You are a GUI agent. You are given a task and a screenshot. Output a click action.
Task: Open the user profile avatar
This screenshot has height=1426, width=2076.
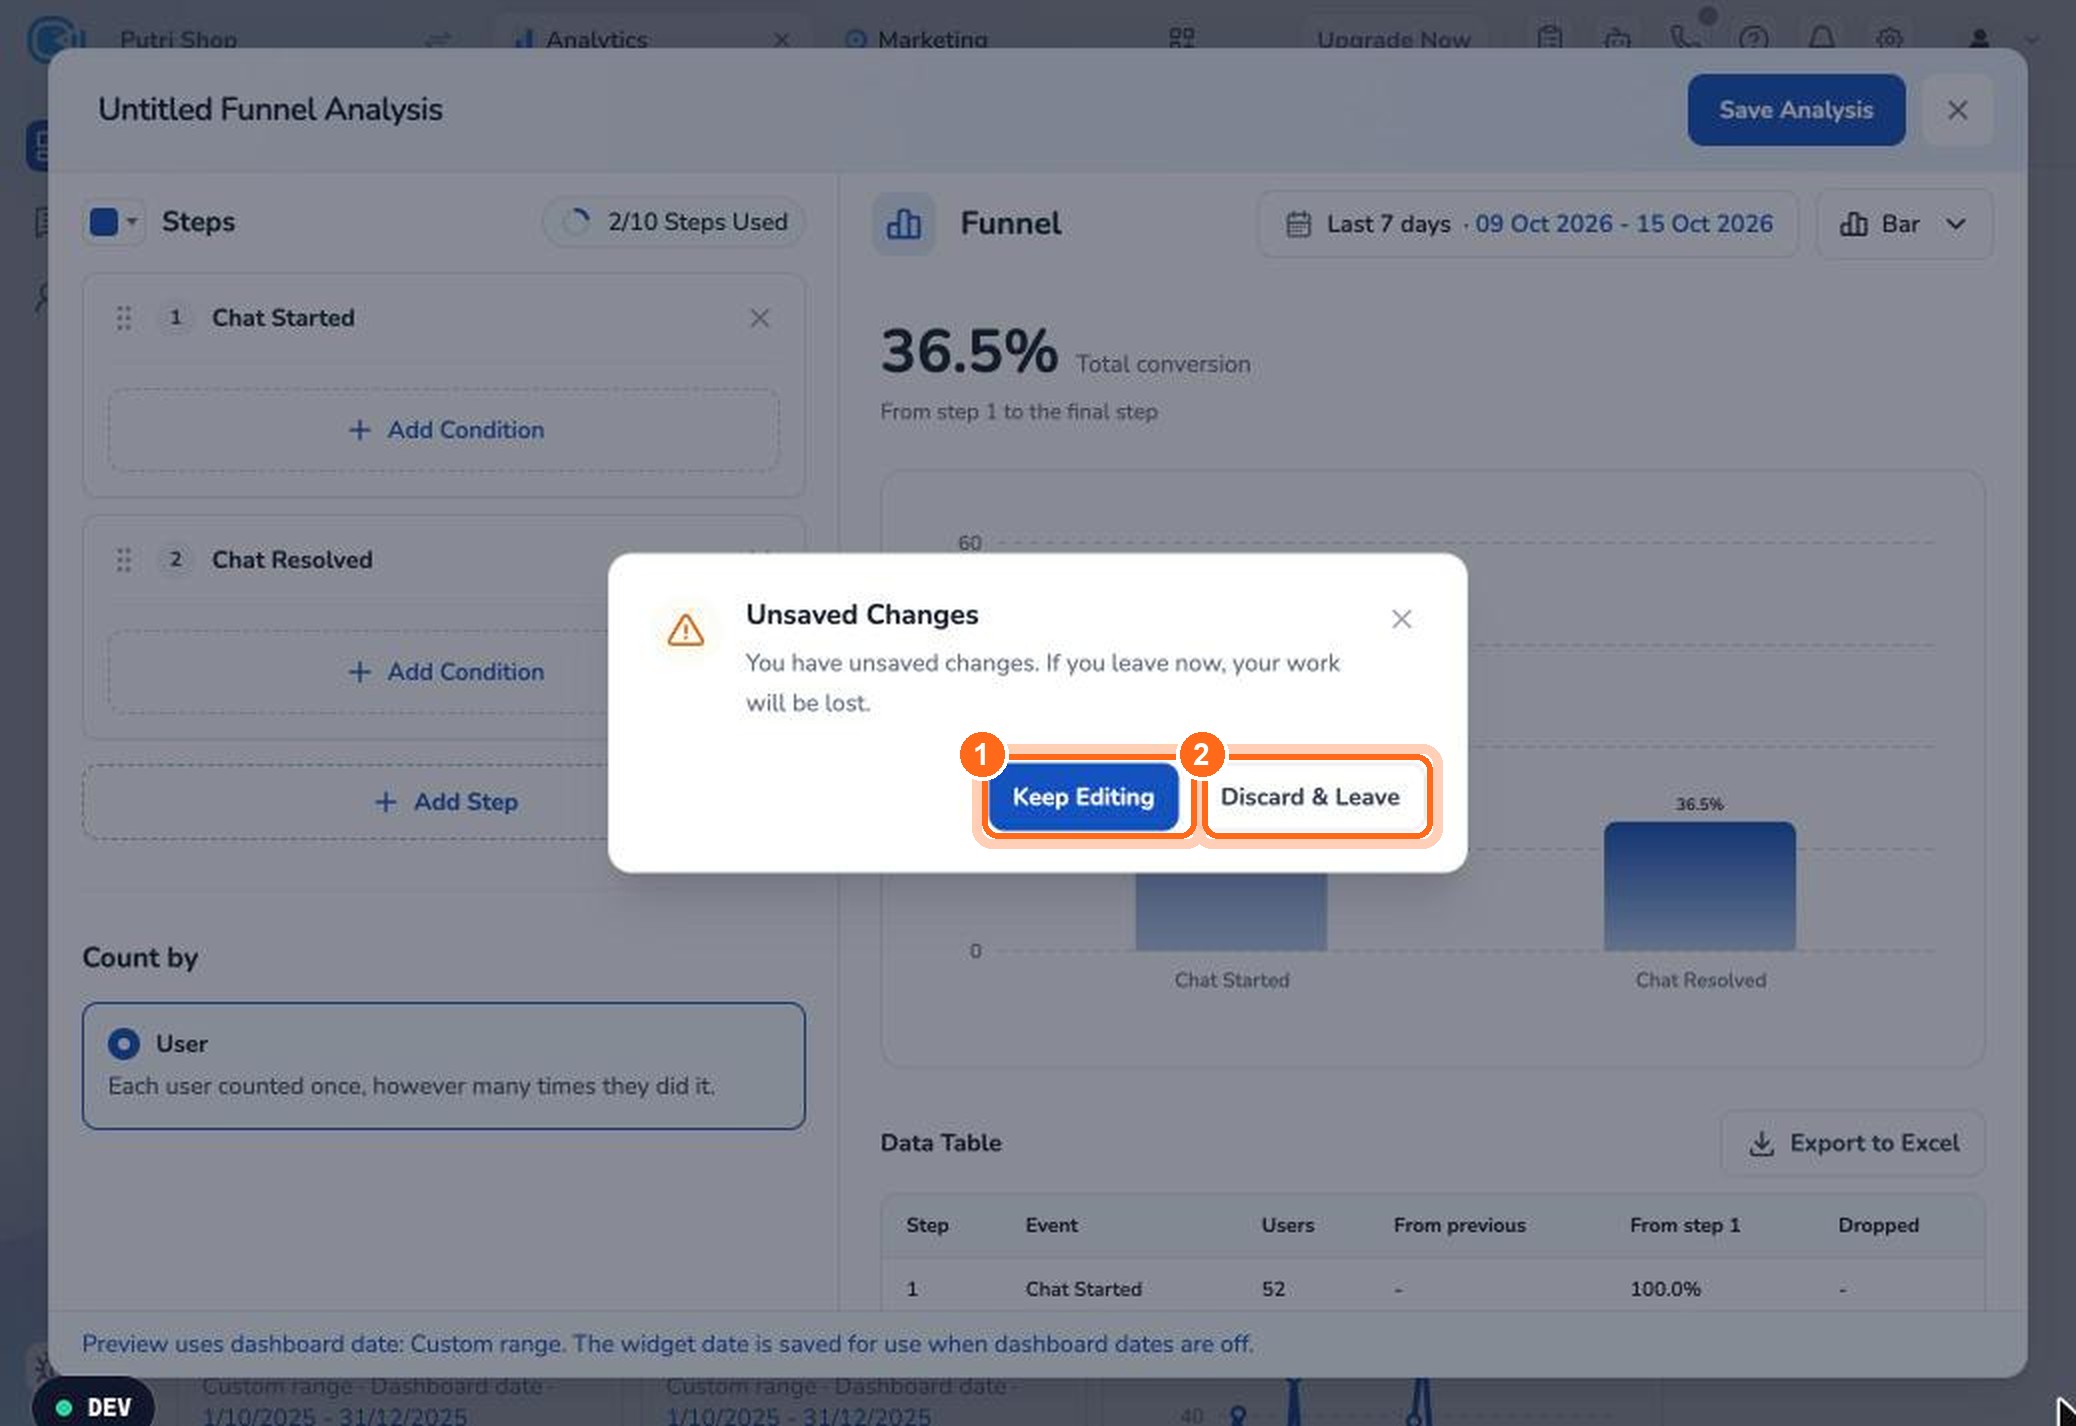(1978, 40)
